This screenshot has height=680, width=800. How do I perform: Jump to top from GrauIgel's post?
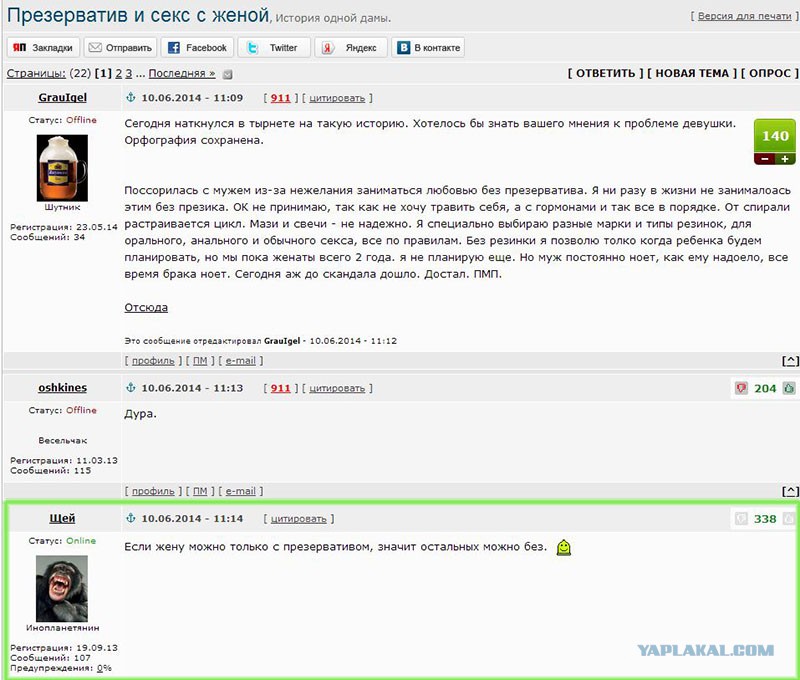pyautogui.click(x=790, y=361)
